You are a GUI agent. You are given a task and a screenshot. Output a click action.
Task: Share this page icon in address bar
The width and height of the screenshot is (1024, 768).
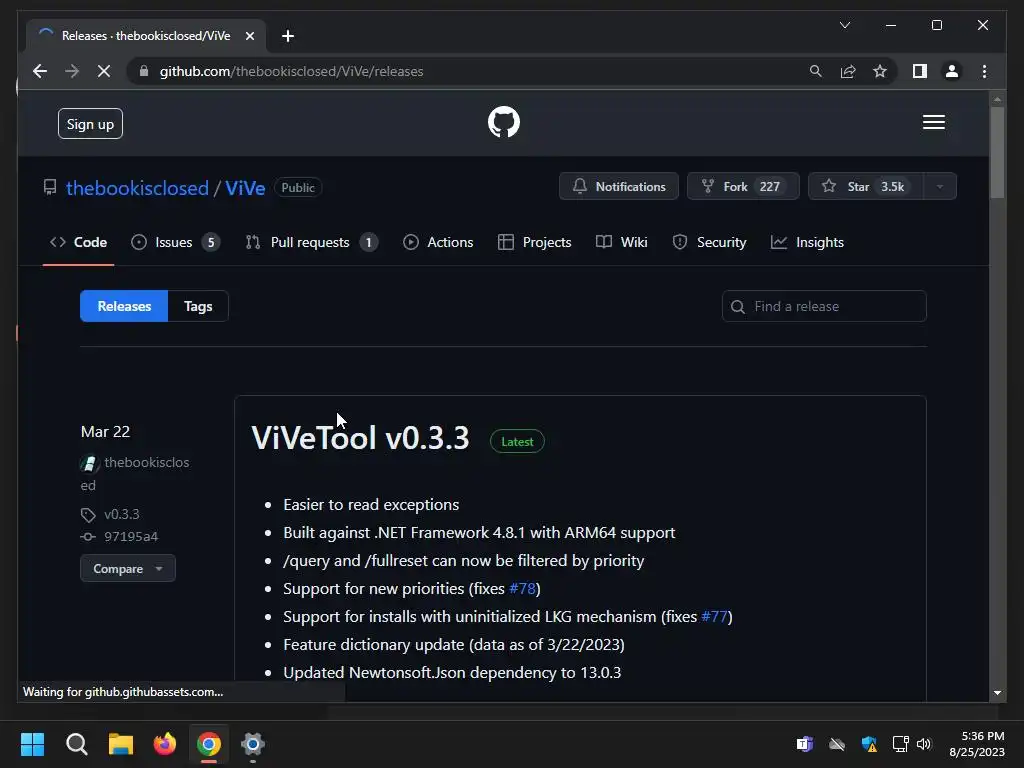point(848,71)
